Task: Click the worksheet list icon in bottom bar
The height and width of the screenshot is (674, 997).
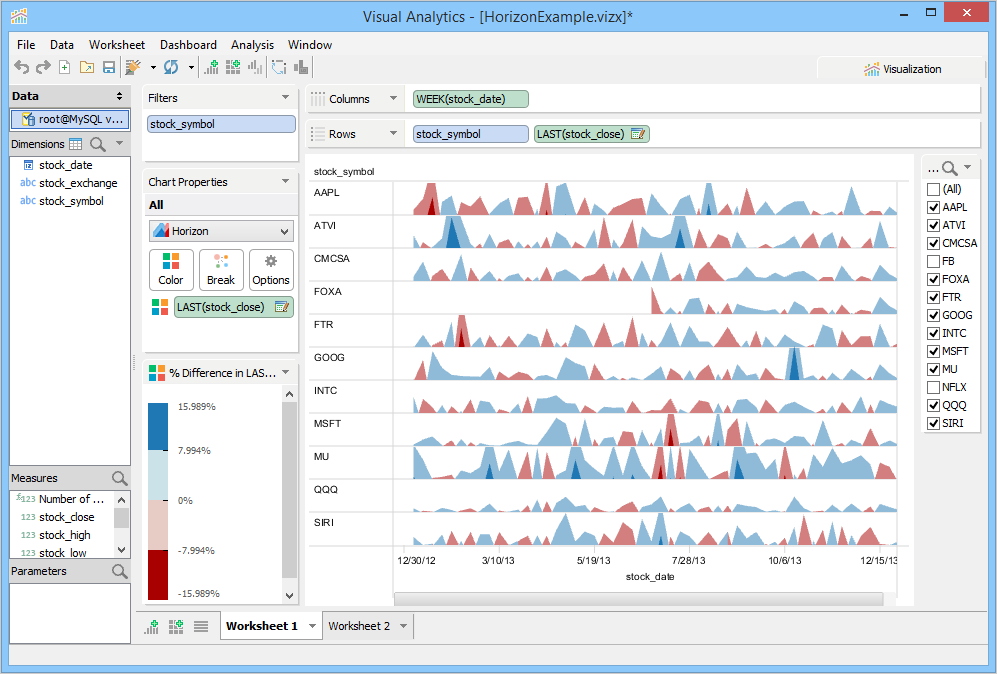Action: click(x=201, y=626)
